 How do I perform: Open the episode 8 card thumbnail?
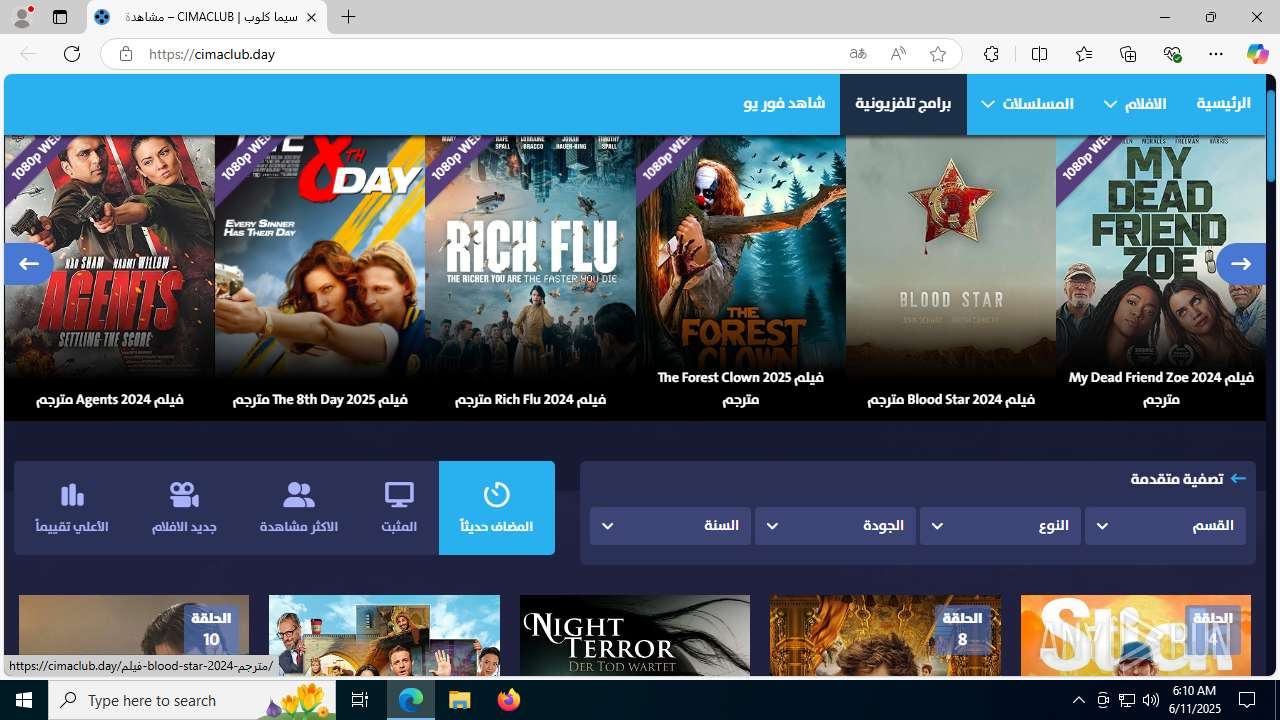885,636
